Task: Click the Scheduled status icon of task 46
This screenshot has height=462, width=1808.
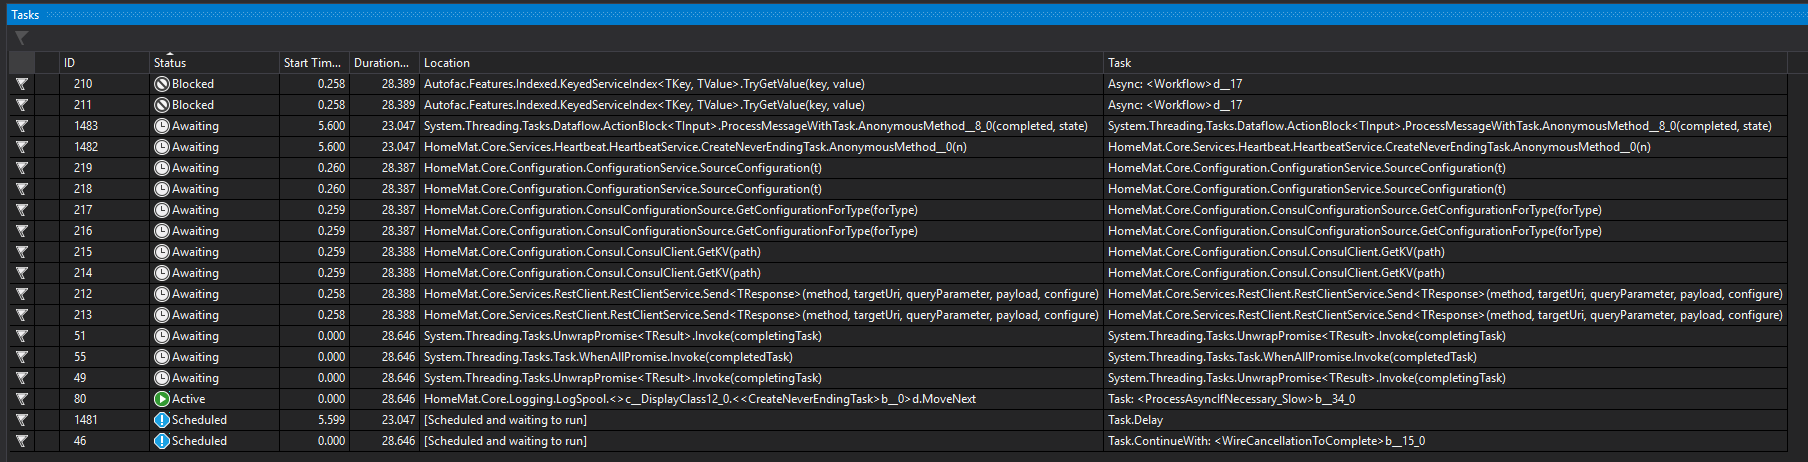Action: coord(161,441)
